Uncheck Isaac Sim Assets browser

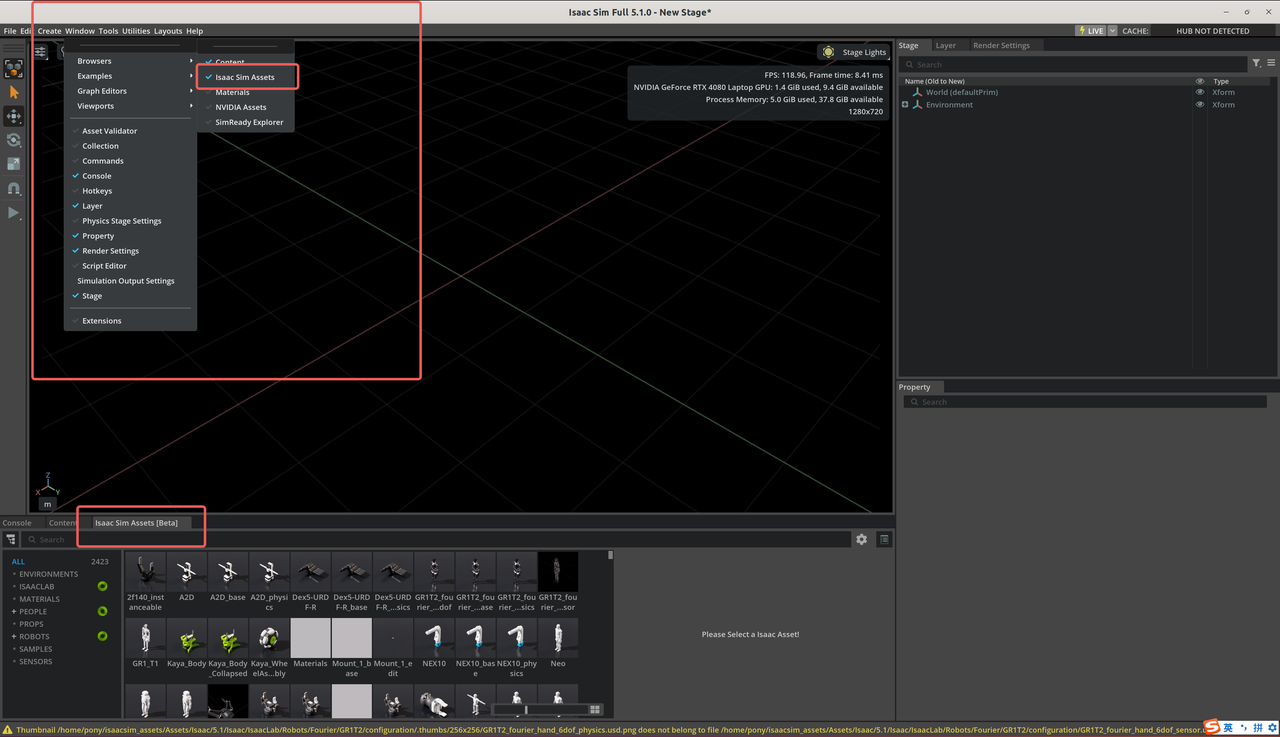pos(247,77)
